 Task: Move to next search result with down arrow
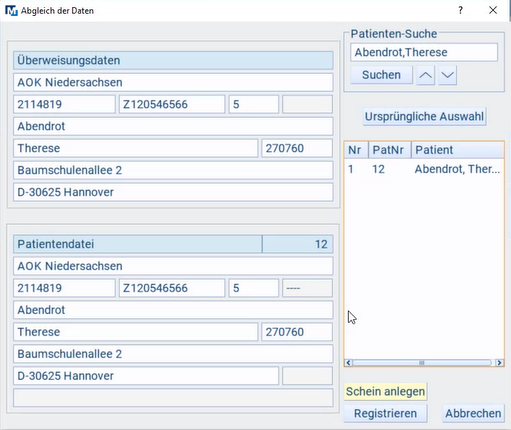pyautogui.click(x=447, y=75)
